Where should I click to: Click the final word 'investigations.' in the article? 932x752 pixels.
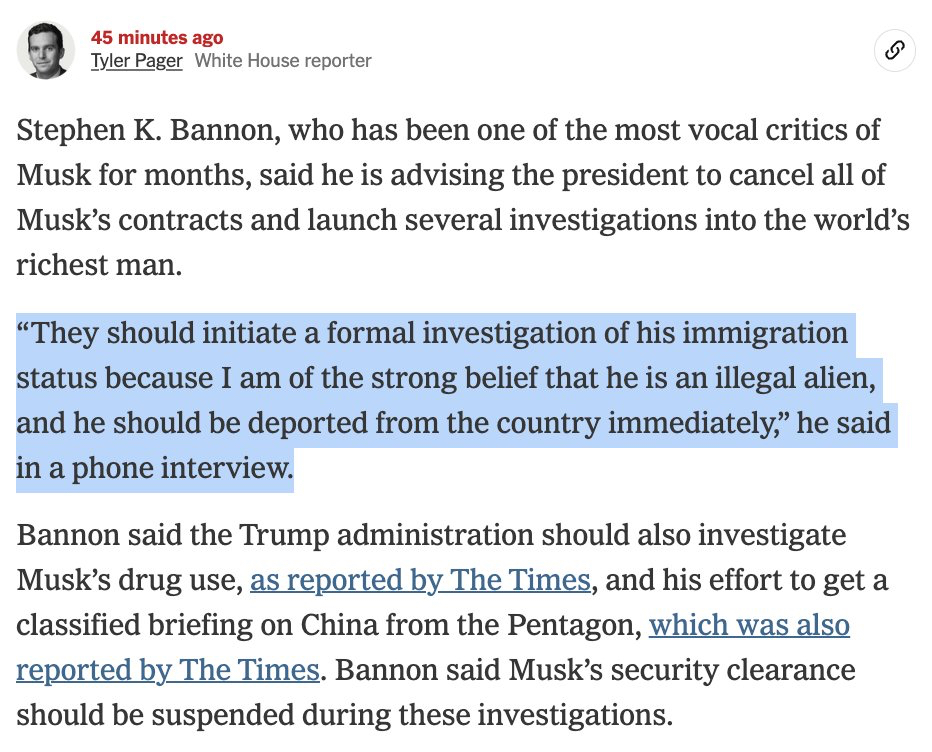tap(575, 715)
